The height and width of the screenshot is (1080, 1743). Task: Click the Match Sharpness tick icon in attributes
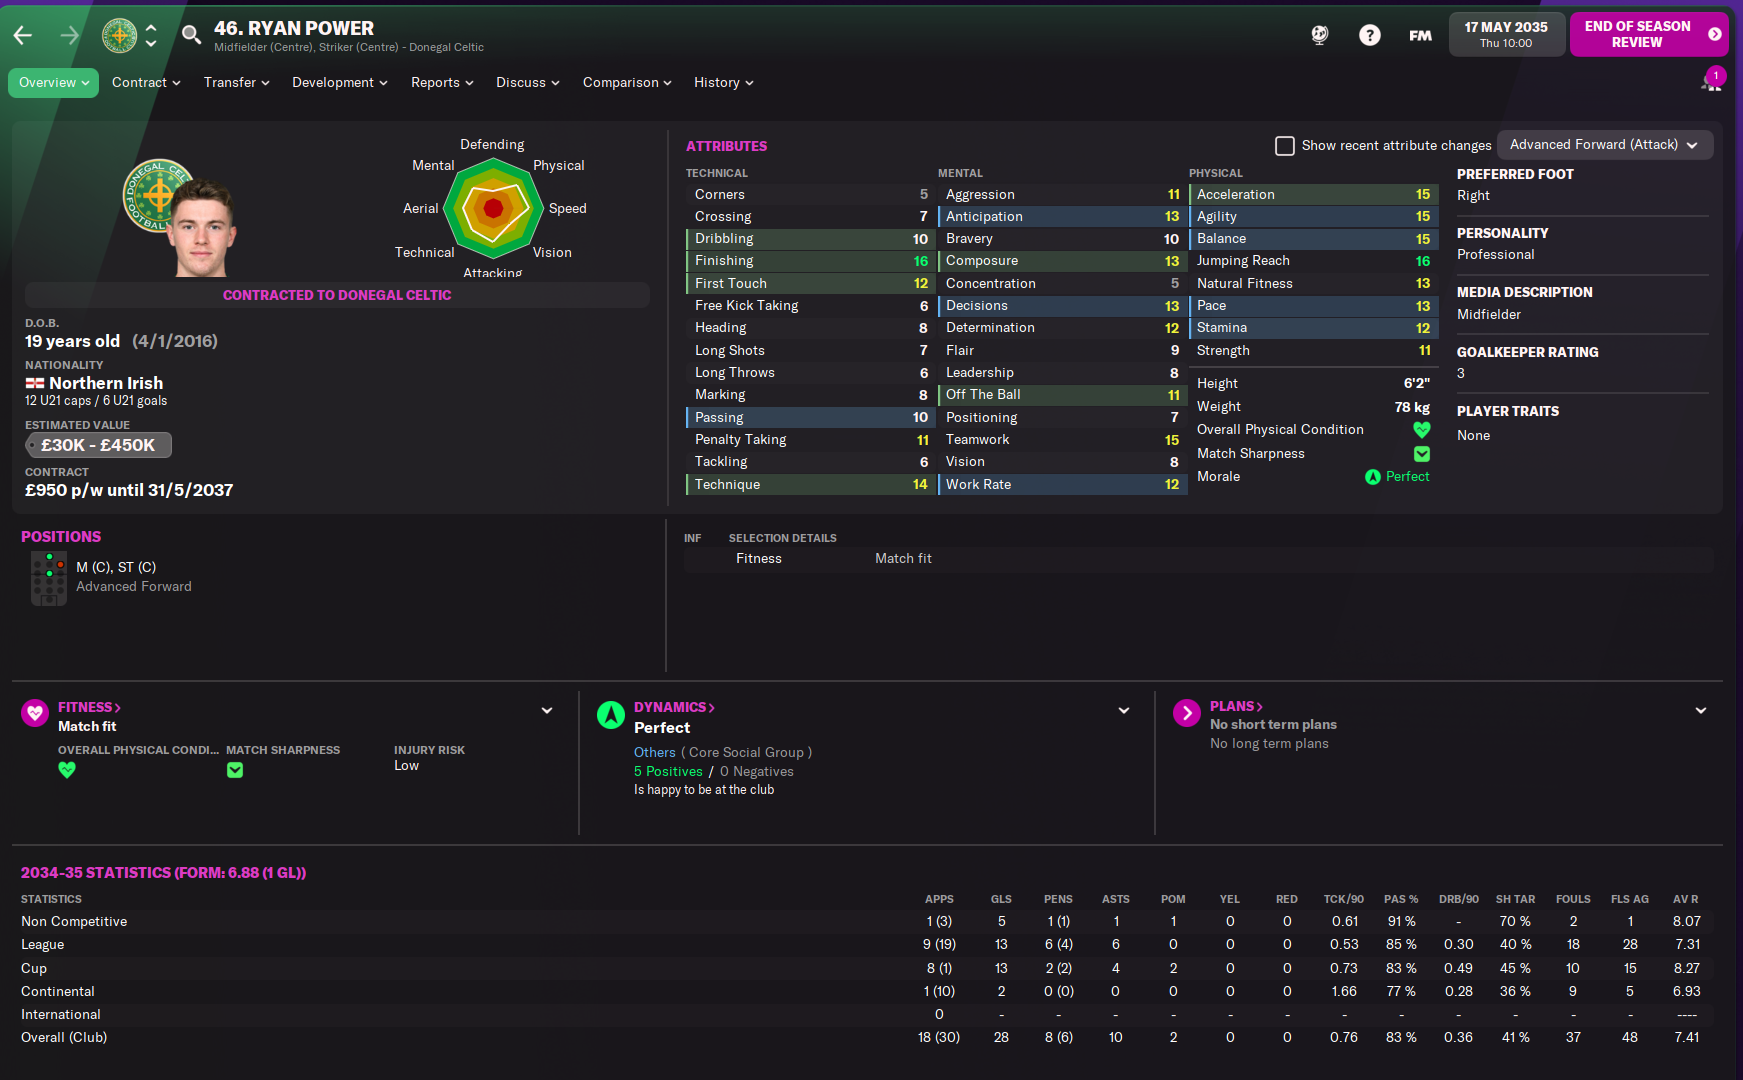click(x=1422, y=454)
